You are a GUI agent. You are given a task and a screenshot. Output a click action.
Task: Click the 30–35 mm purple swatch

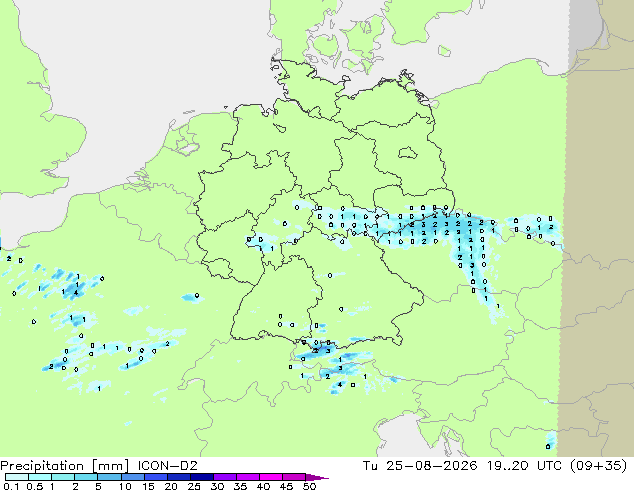pos(224,477)
